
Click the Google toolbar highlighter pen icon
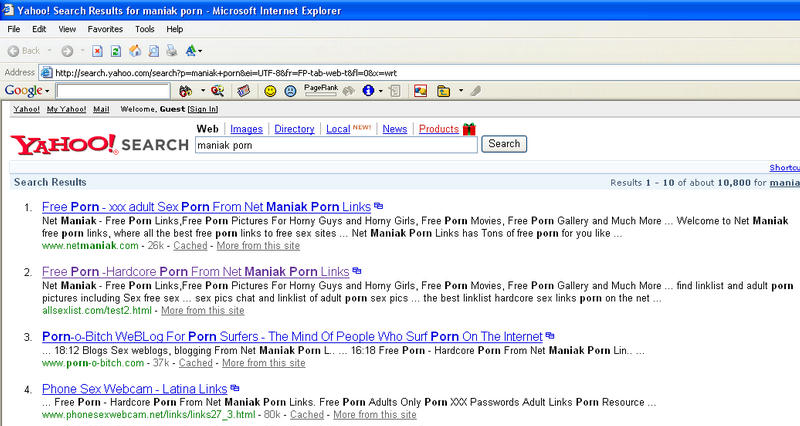476,91
